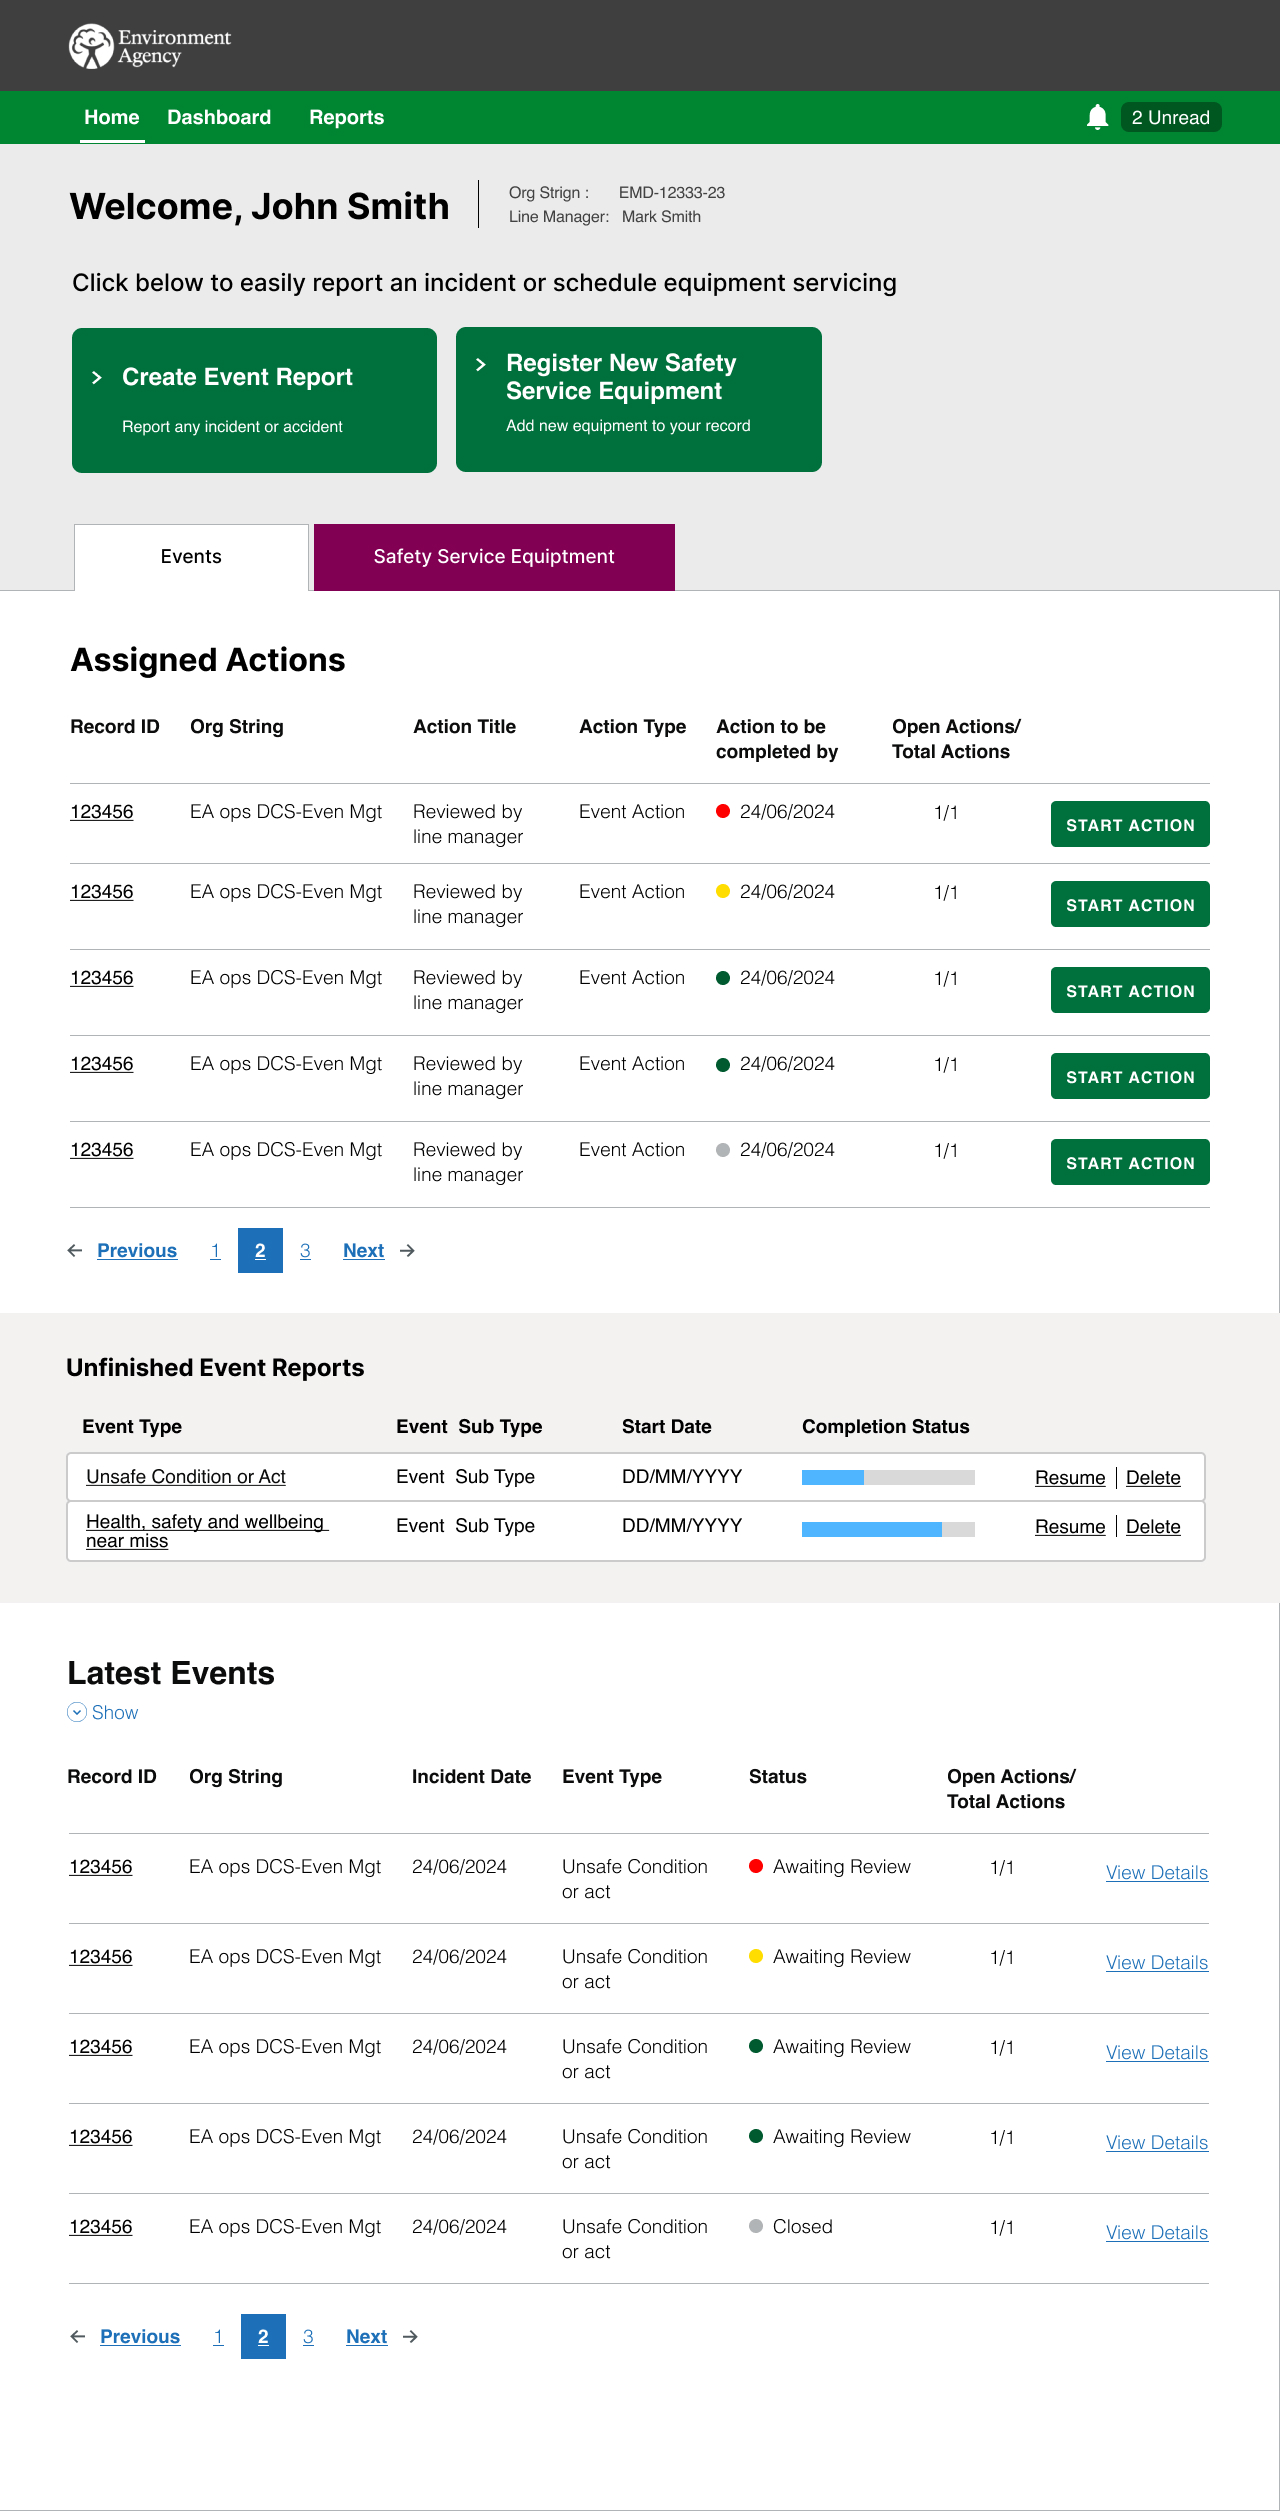Start action for the row with yellow due-date dot

1130,904
